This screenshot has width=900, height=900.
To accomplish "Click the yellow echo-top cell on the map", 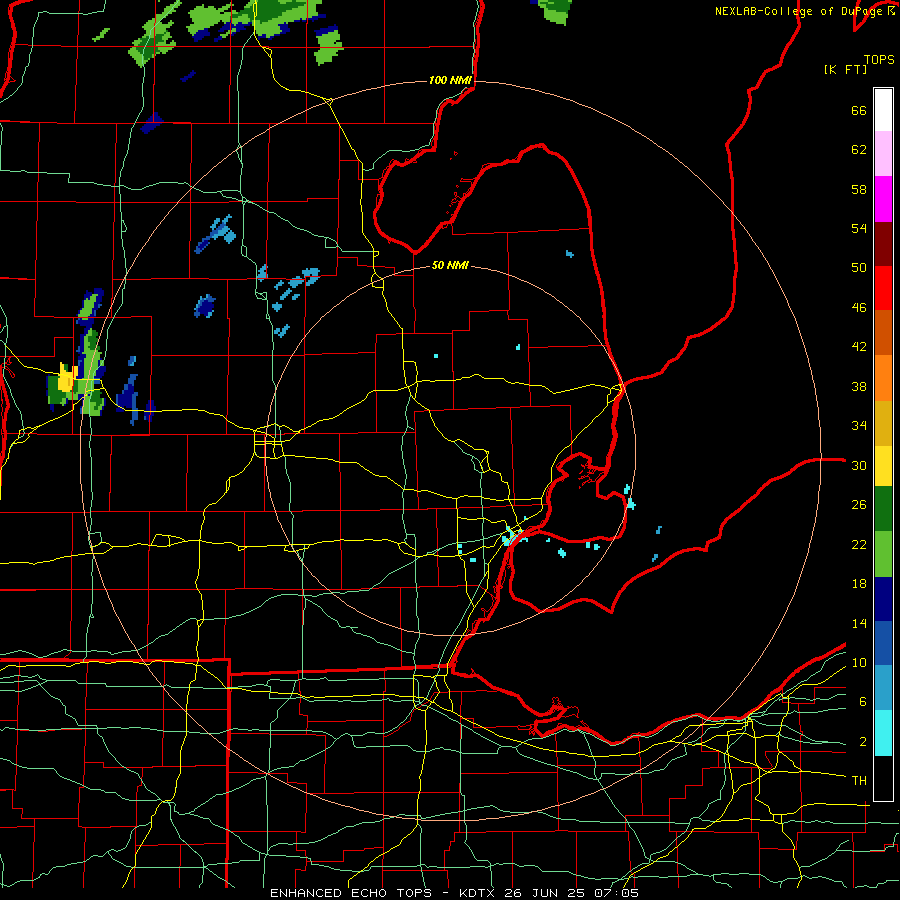I will [x=67, y=378].
